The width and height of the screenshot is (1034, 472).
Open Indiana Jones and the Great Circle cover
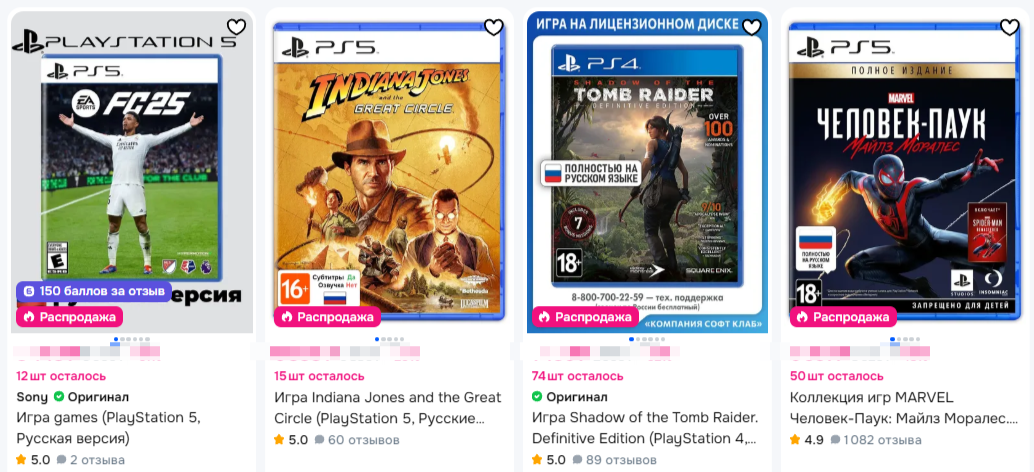390,171
